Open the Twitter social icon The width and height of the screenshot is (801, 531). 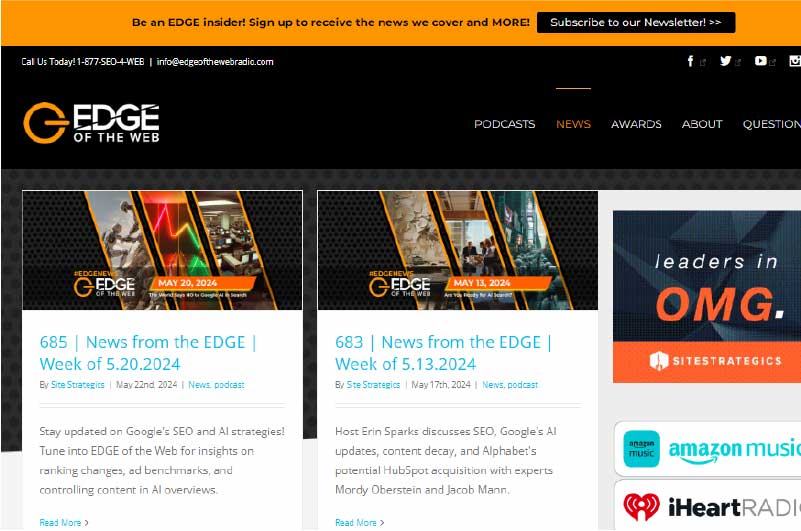pos(725,61)
